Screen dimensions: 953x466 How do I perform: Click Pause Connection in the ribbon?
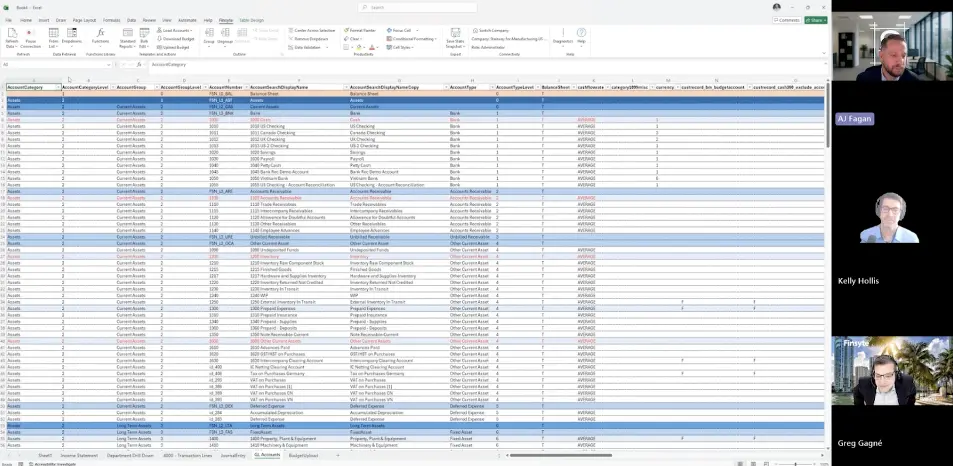point(31,37)
